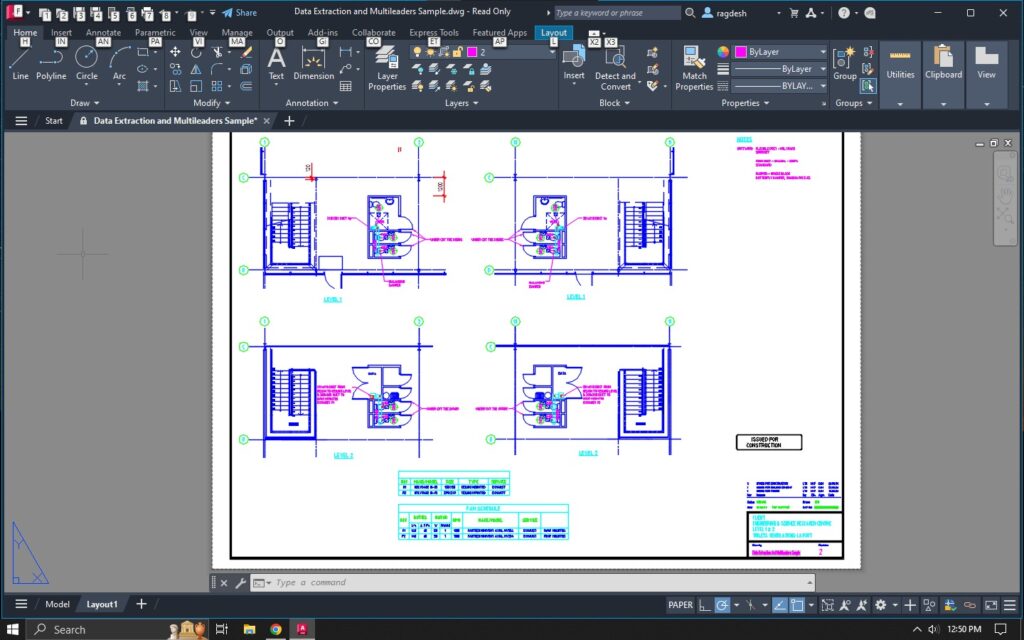Add a new layout with plus button
This screenshot has height=640, width=1024.
(x=141, y=604)
